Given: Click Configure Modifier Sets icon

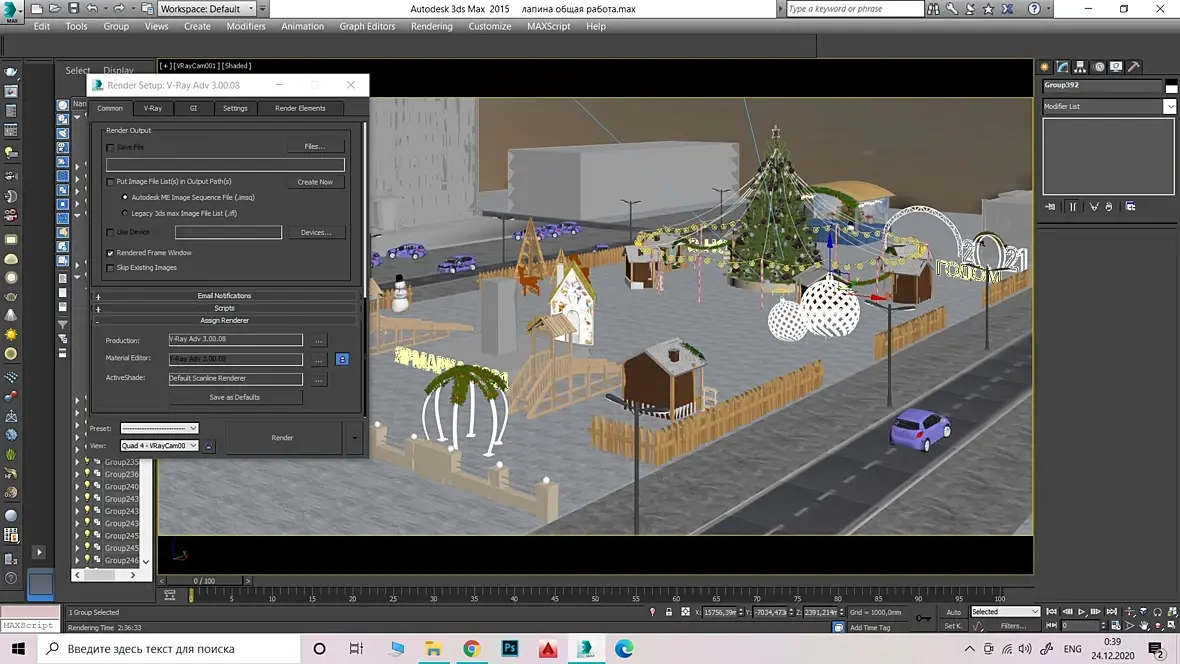Looking at the screenshot, I should coord(1130,207).
